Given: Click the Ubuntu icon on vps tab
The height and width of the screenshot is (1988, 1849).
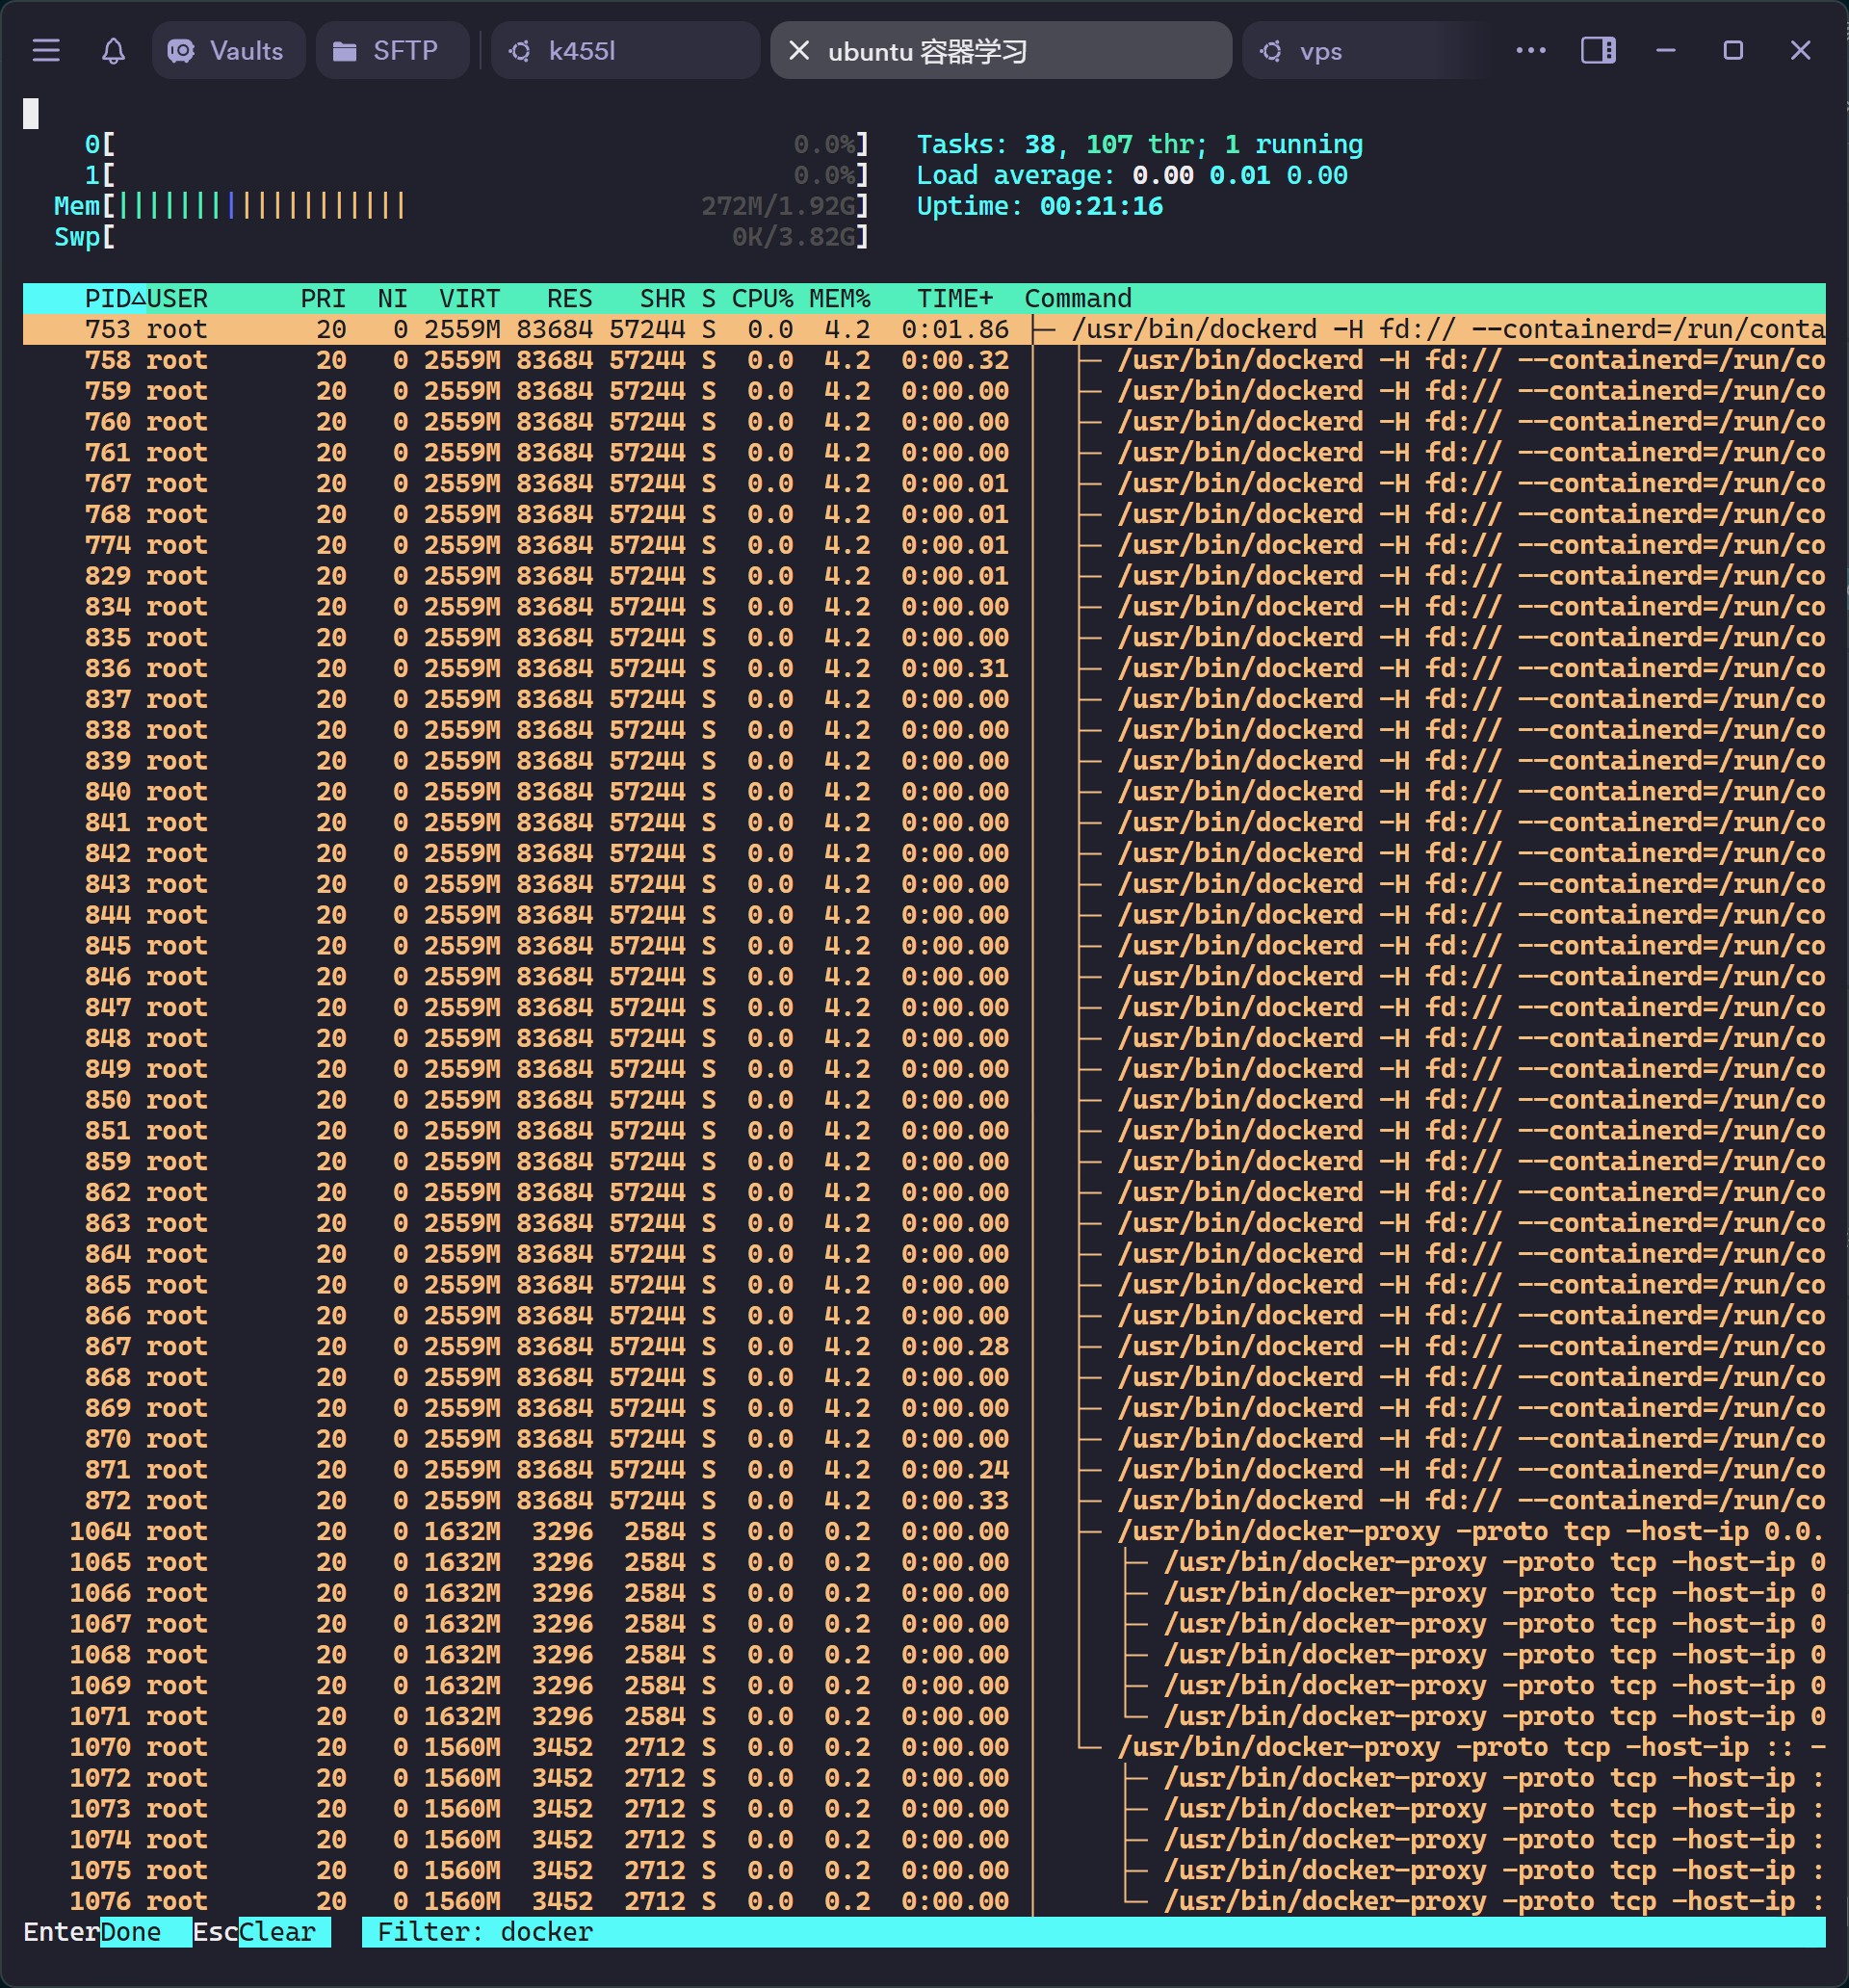Looking at the screenshot, I should pos(1270,51).
